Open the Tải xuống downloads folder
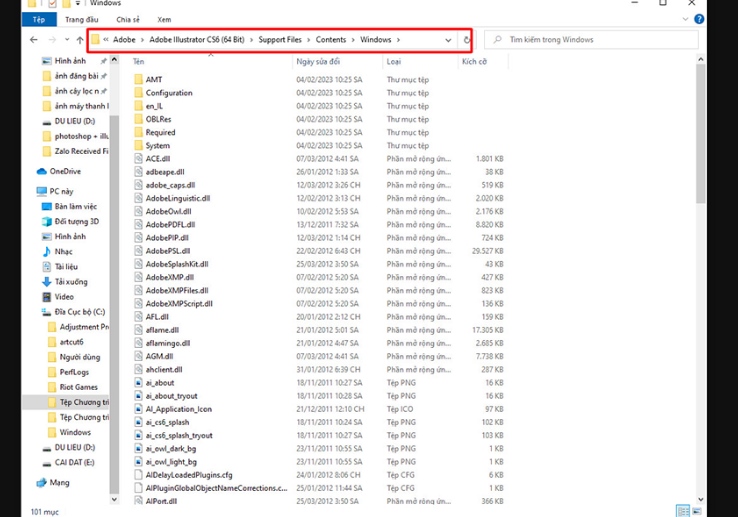This screenshot has width=738, height=517. pyautogui.click(x=70, y=282)
